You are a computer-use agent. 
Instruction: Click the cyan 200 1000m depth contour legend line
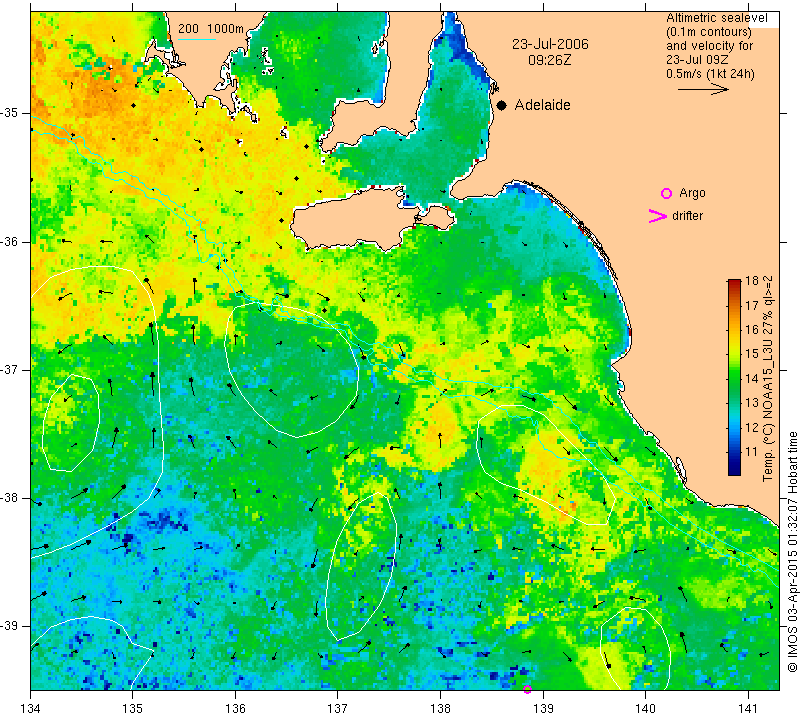pyautogui.click(x=197, y=39)
